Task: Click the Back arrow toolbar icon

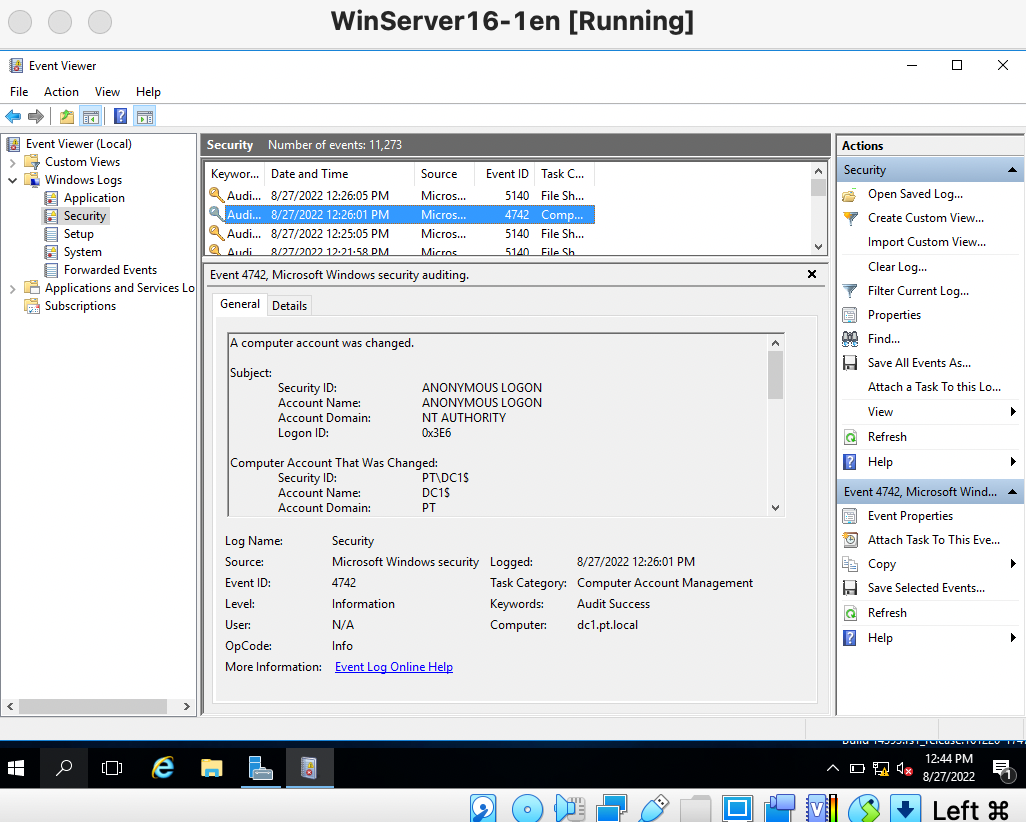Action: pos(13,116)
